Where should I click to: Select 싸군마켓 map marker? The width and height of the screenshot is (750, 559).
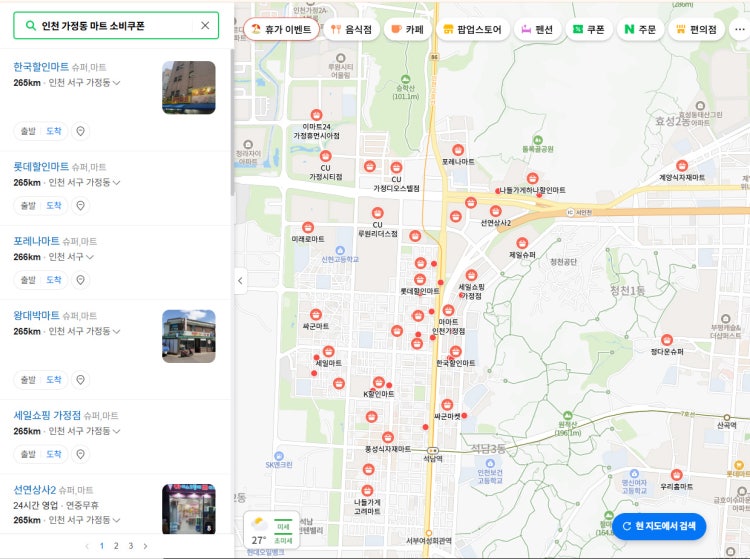point(447,405)
